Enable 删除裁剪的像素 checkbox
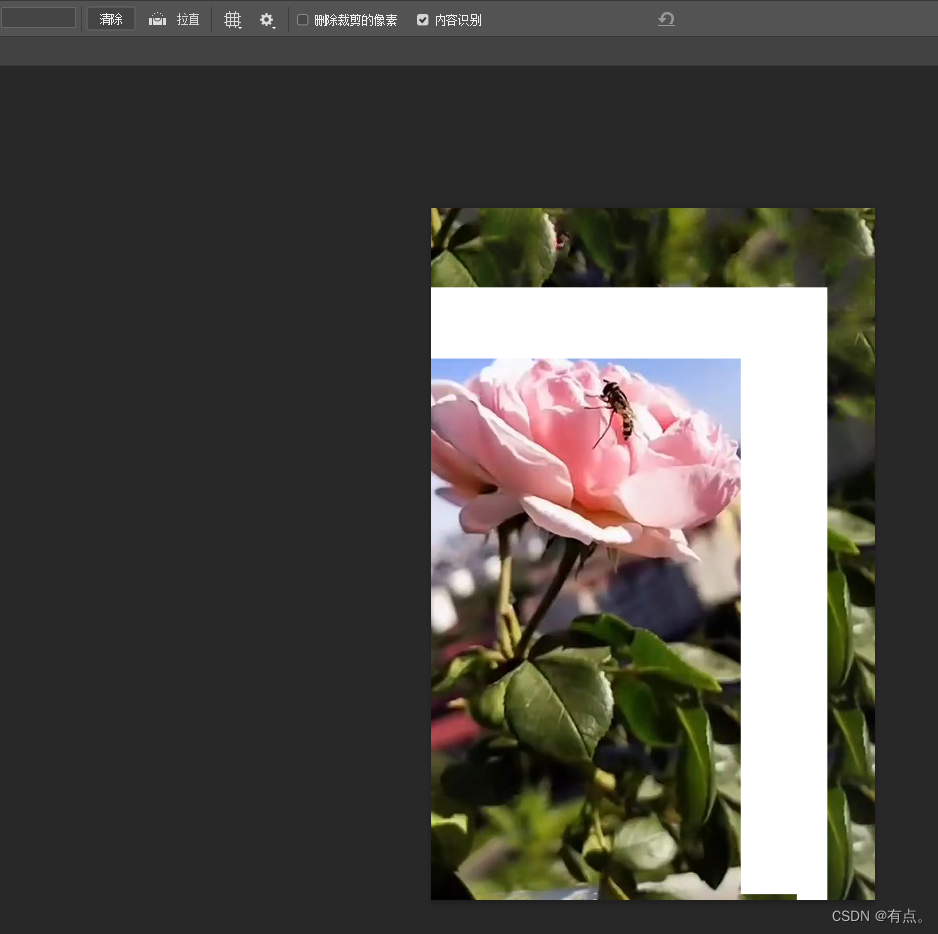The height and width of the screenshot is (934, 938). pos(303,20)
